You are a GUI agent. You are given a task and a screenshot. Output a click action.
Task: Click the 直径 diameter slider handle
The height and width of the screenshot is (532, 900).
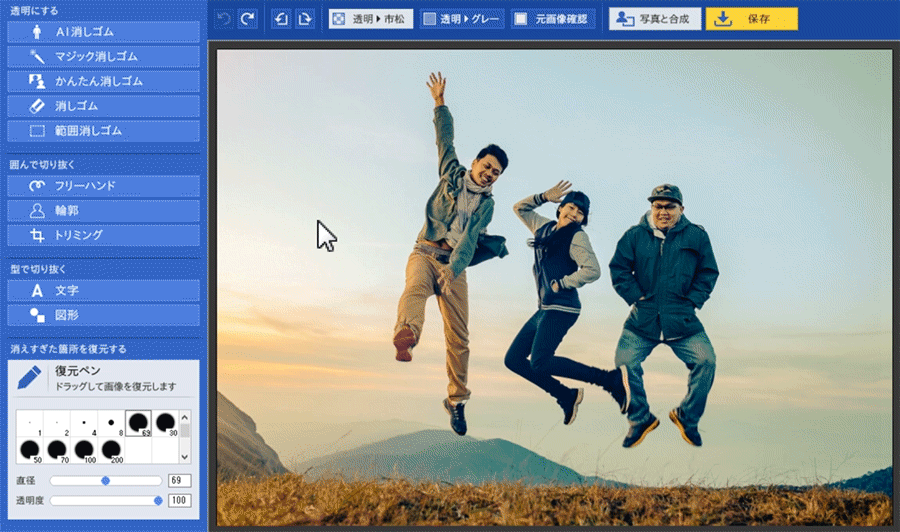[105, 481]
